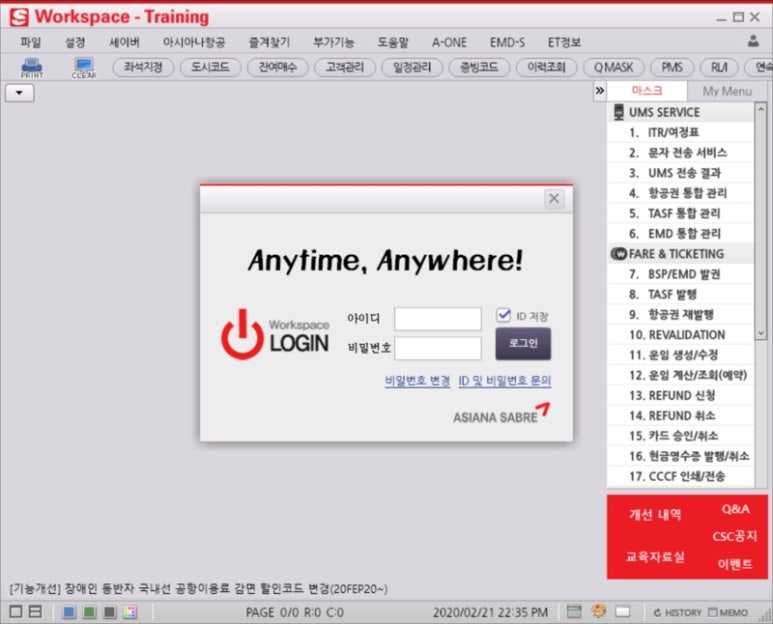Click the PMS toolbar button
The height and width of the screenshot is (624, 773).
click(672, 68)
